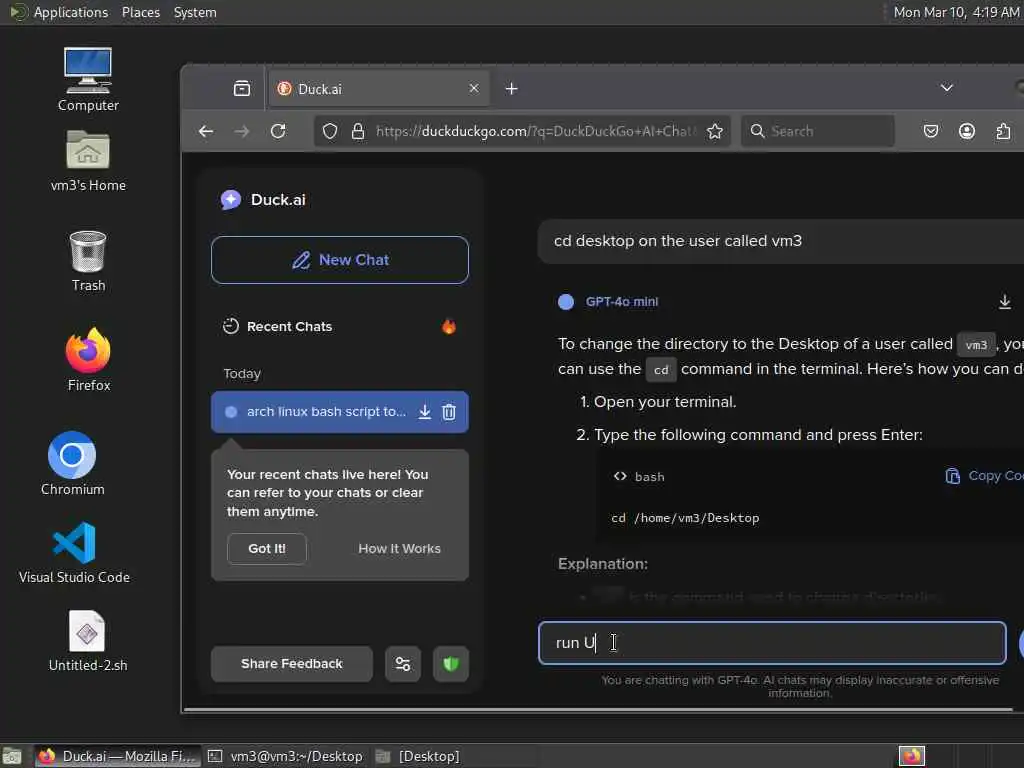This screenshot has width=1024, height=768.
Task: Expand the list all tabs chevron
Action: click(x=946, y=88)
